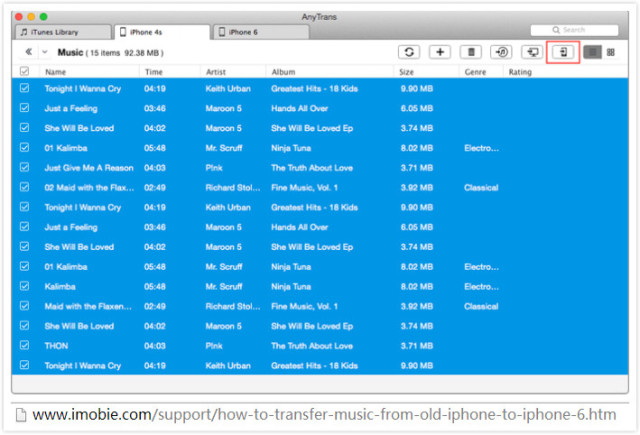Select the THON song name

pos(56,346)
